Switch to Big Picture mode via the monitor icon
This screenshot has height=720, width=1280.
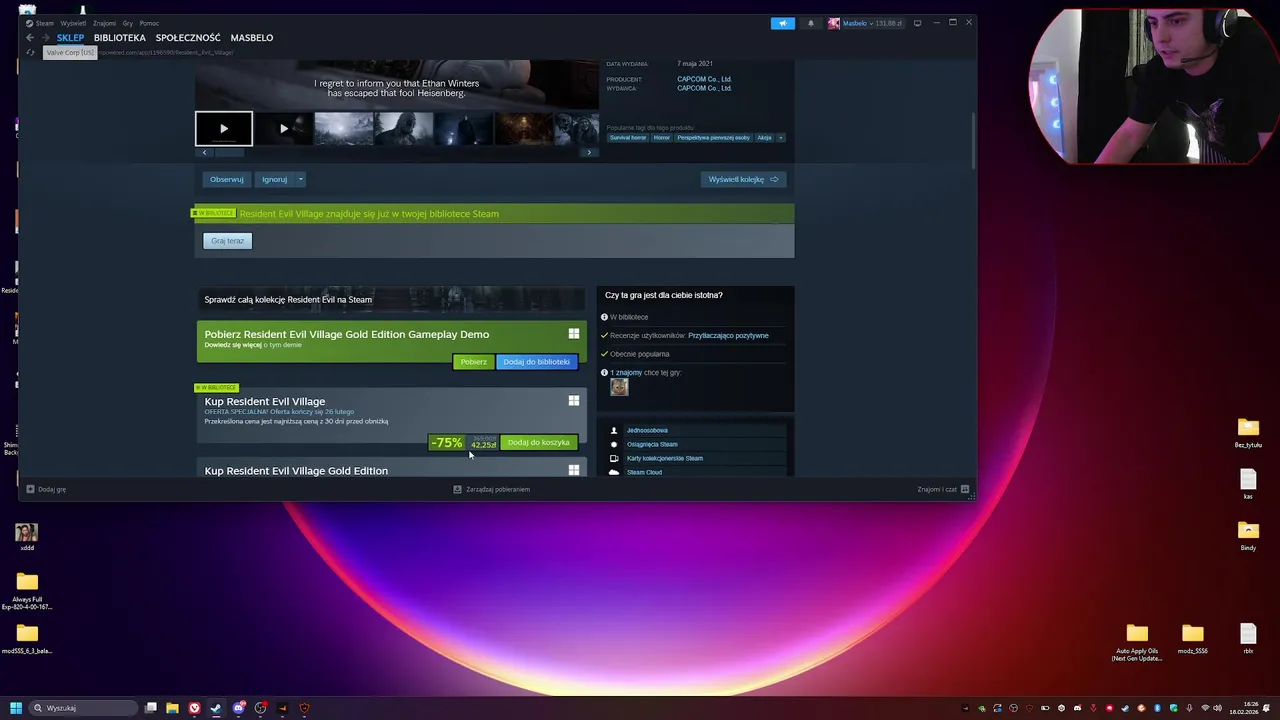click(917, 23)
